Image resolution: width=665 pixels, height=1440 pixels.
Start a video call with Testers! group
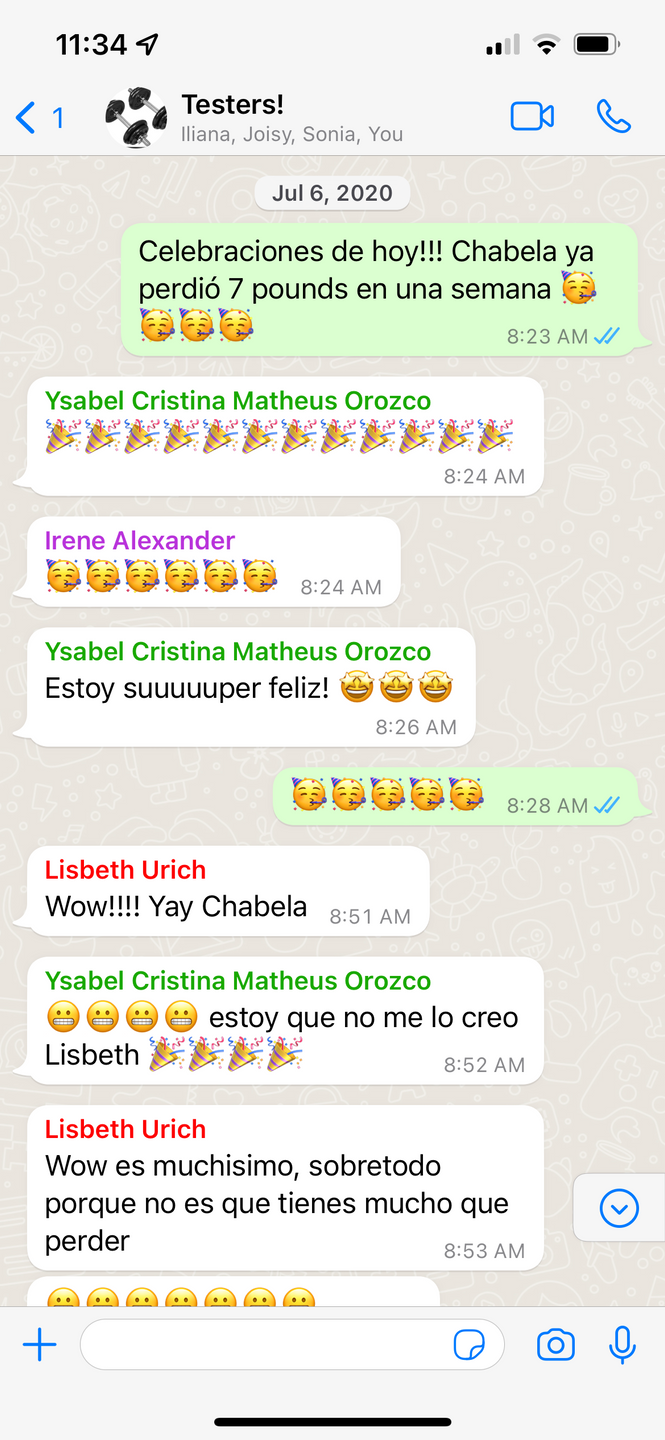(532, 117)
